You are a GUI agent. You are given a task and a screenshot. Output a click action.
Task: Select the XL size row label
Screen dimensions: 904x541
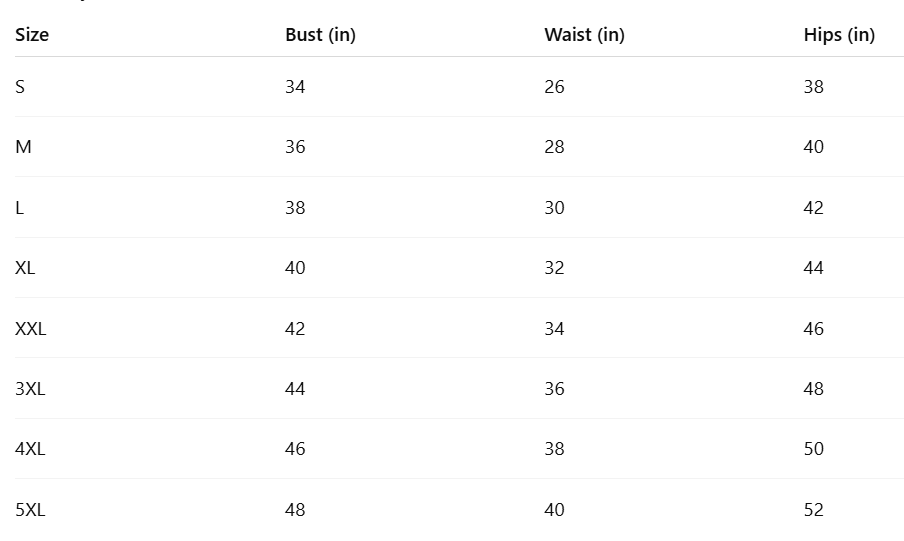click(25, 268)
